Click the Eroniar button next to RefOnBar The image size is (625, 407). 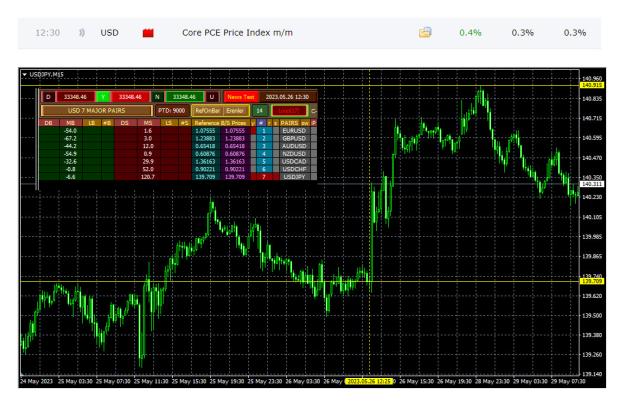(x=235, y=110)
